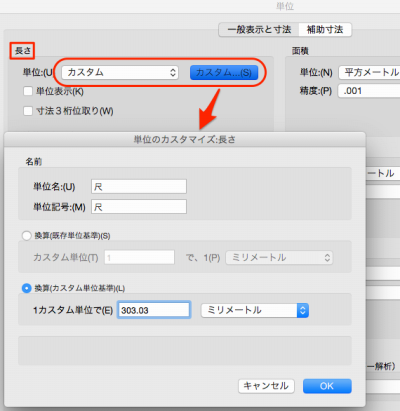Click the 単位のカスタマイズ:長さ title bar
The width and height of the screenshot is (400, 411).
point(185,139)
